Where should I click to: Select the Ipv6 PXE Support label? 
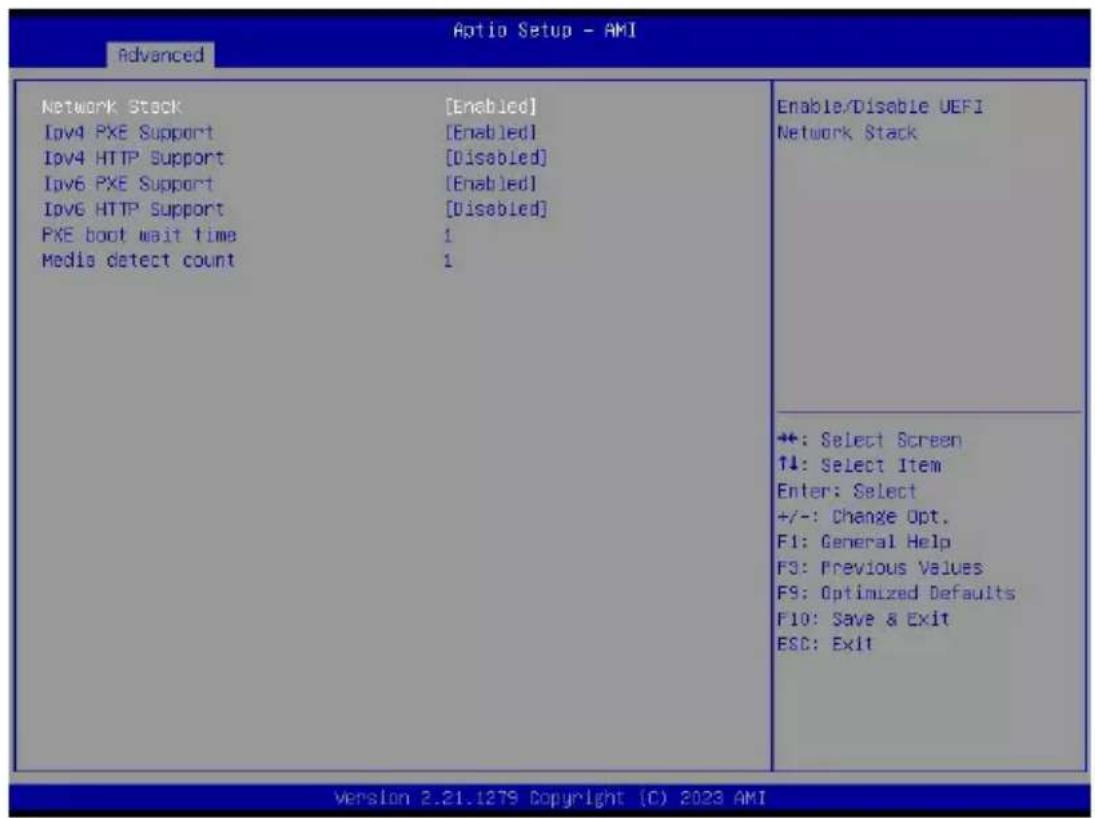tap(128, 184)
